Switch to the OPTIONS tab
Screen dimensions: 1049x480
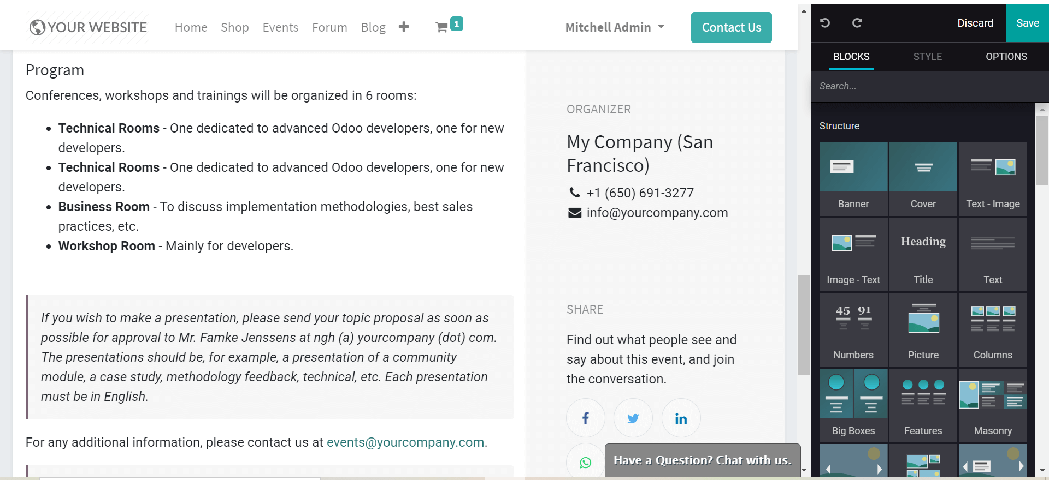(1006, 57)
